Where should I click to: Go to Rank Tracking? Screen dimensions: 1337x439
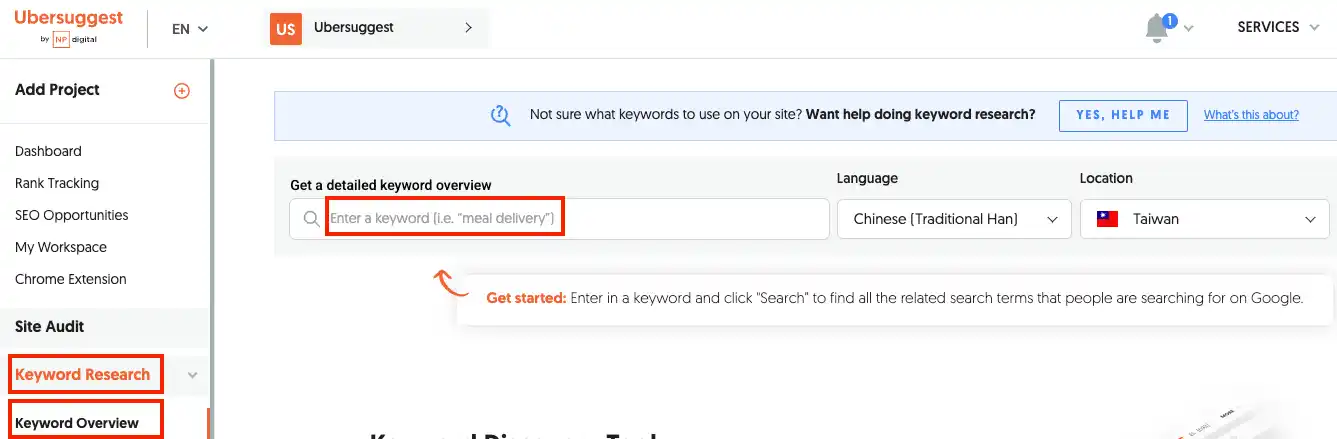tap(57, 183)
